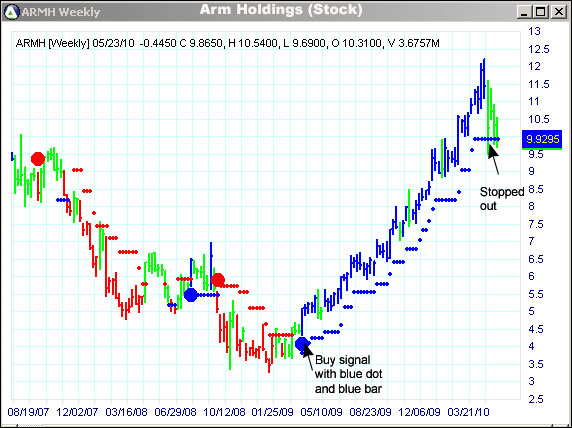Select the large blue buy dot near 06/29/08
Viewport: 572px width, 428px height.
(191, 294)
